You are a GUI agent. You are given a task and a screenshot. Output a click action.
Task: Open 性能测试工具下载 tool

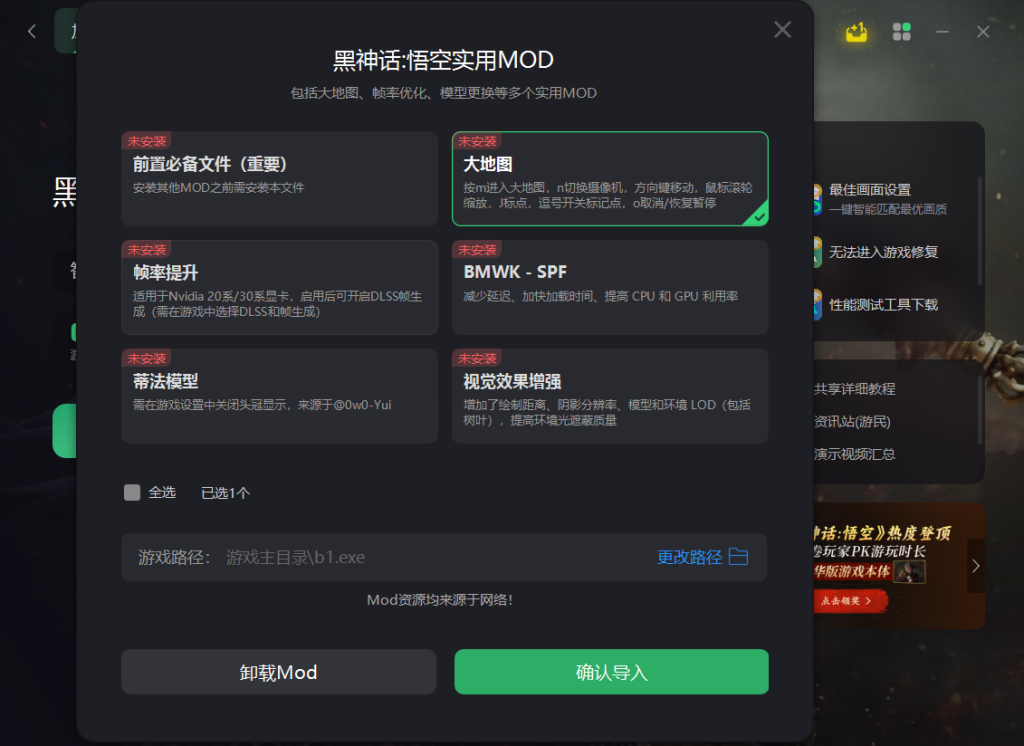[876, 304]
